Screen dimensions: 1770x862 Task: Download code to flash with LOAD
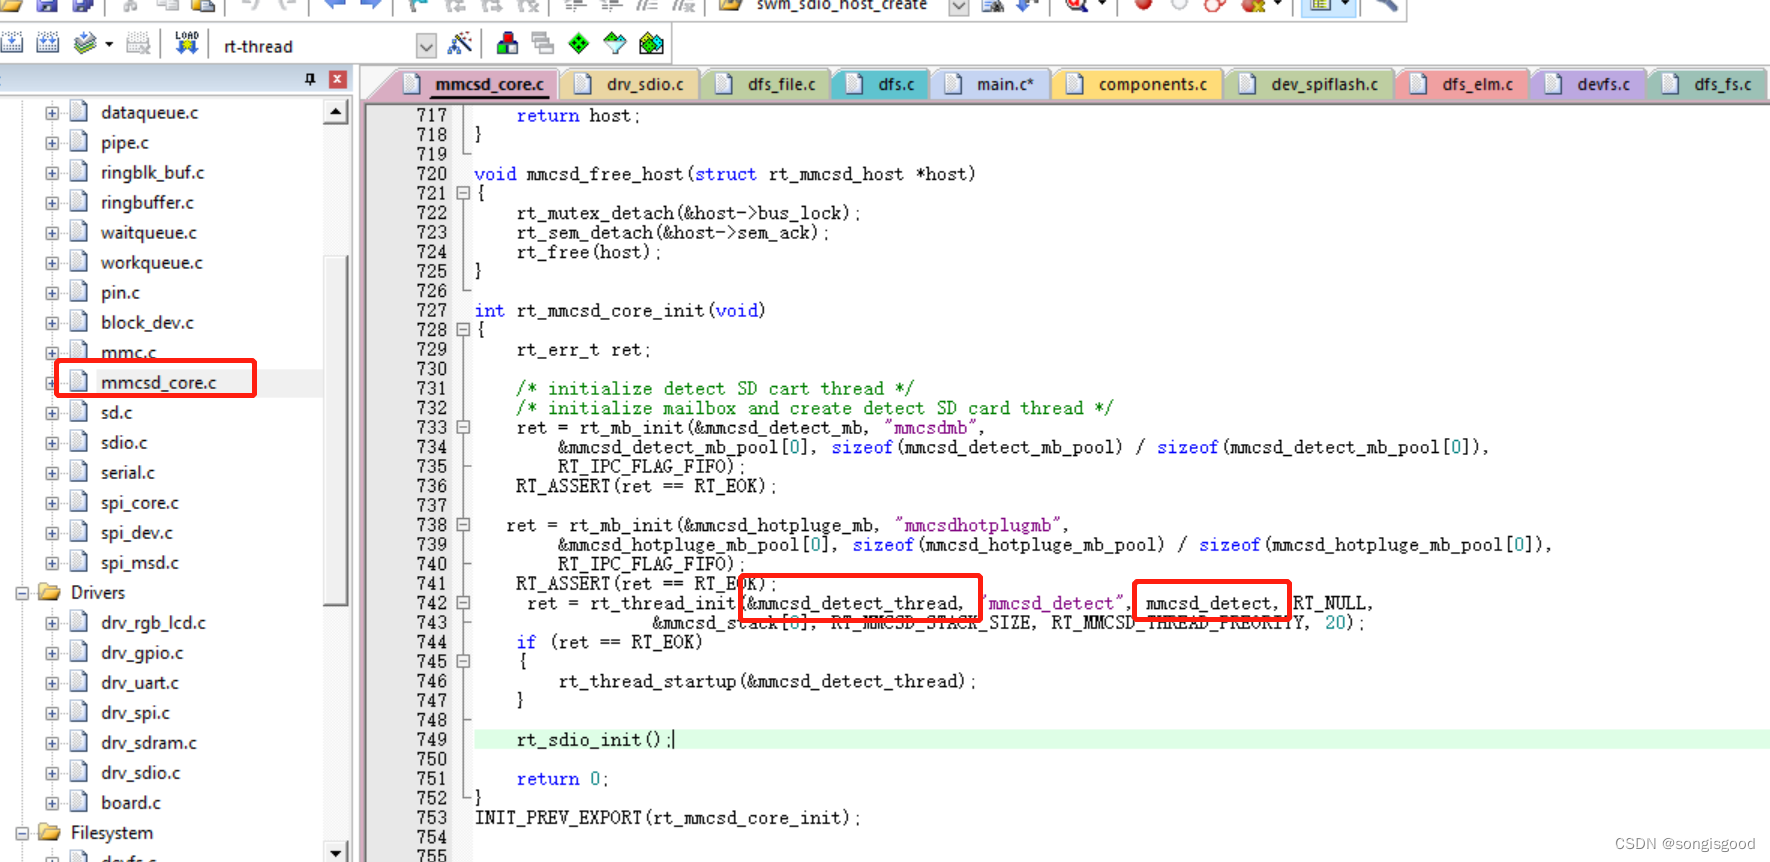click(x=187, y=43)
